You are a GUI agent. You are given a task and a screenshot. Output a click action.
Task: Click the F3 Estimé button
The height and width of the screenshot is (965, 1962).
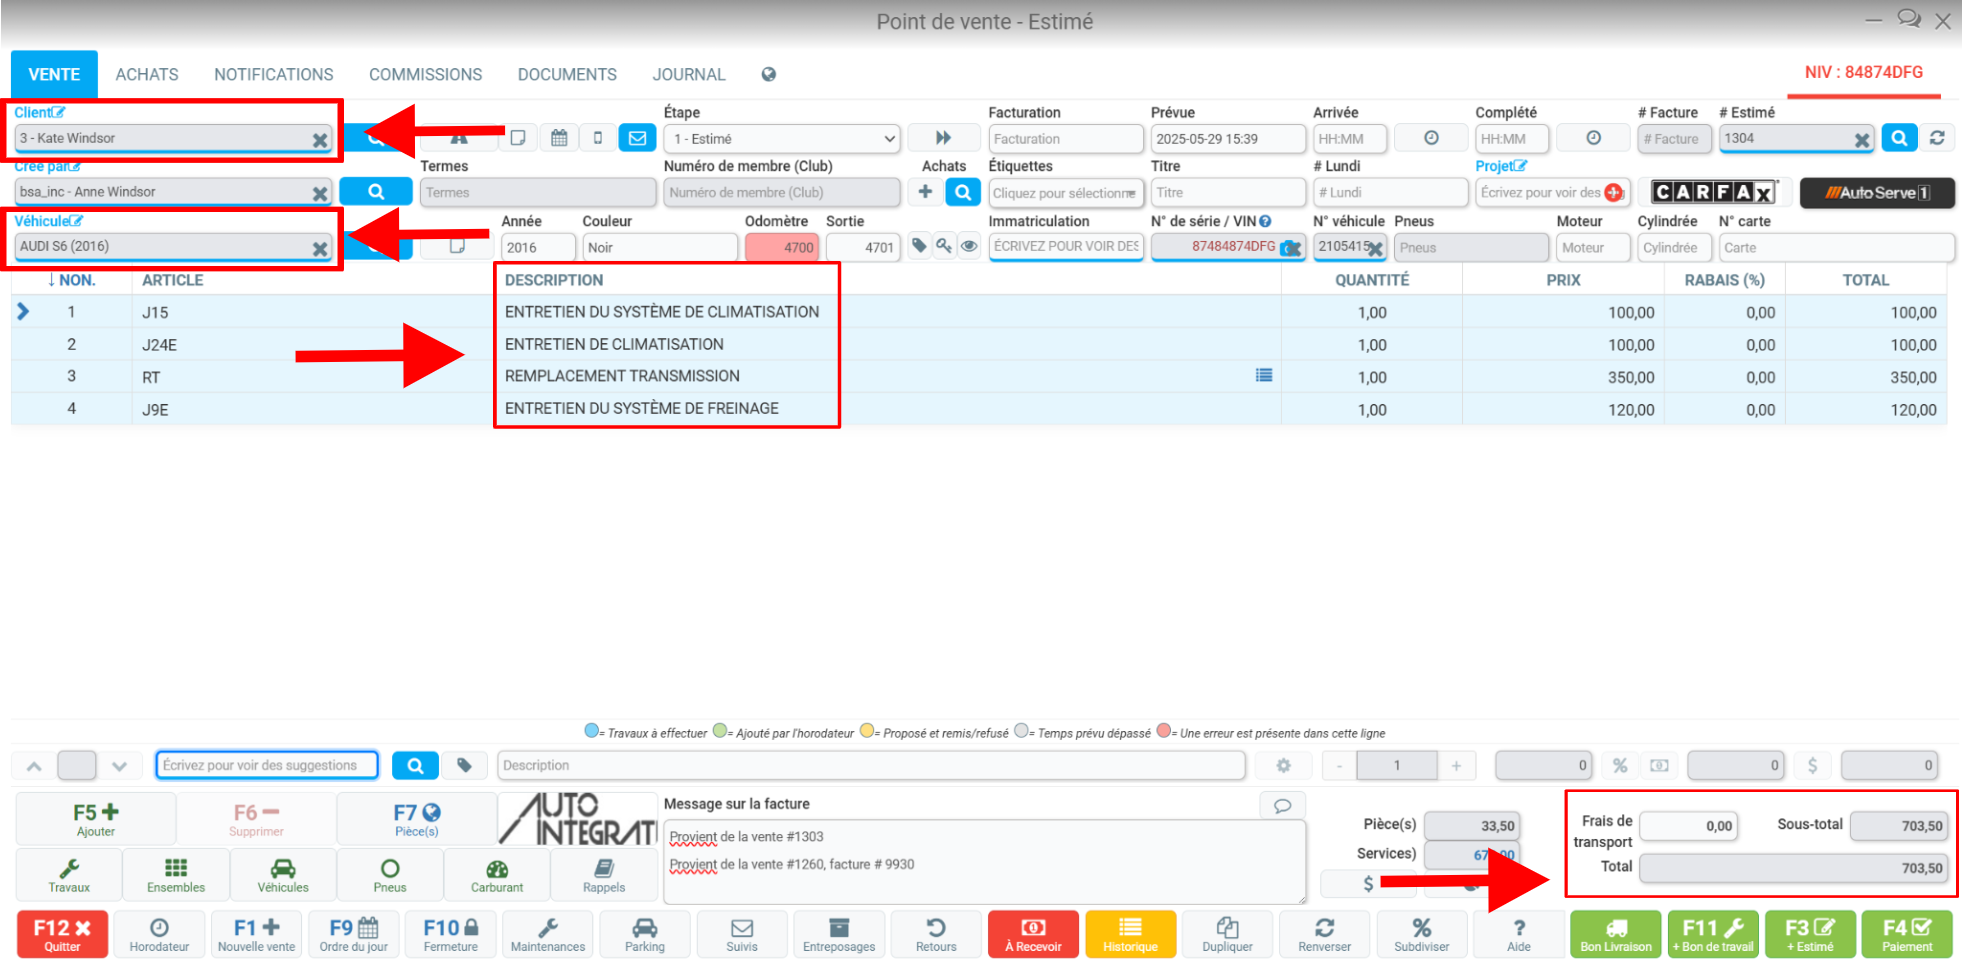1810,935
